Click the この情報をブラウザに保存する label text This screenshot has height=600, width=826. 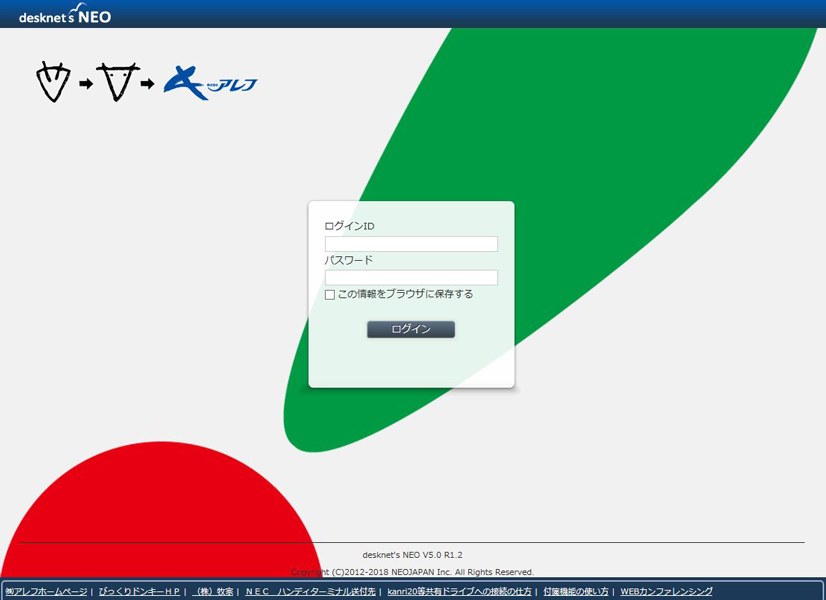[x=405, y=295]
